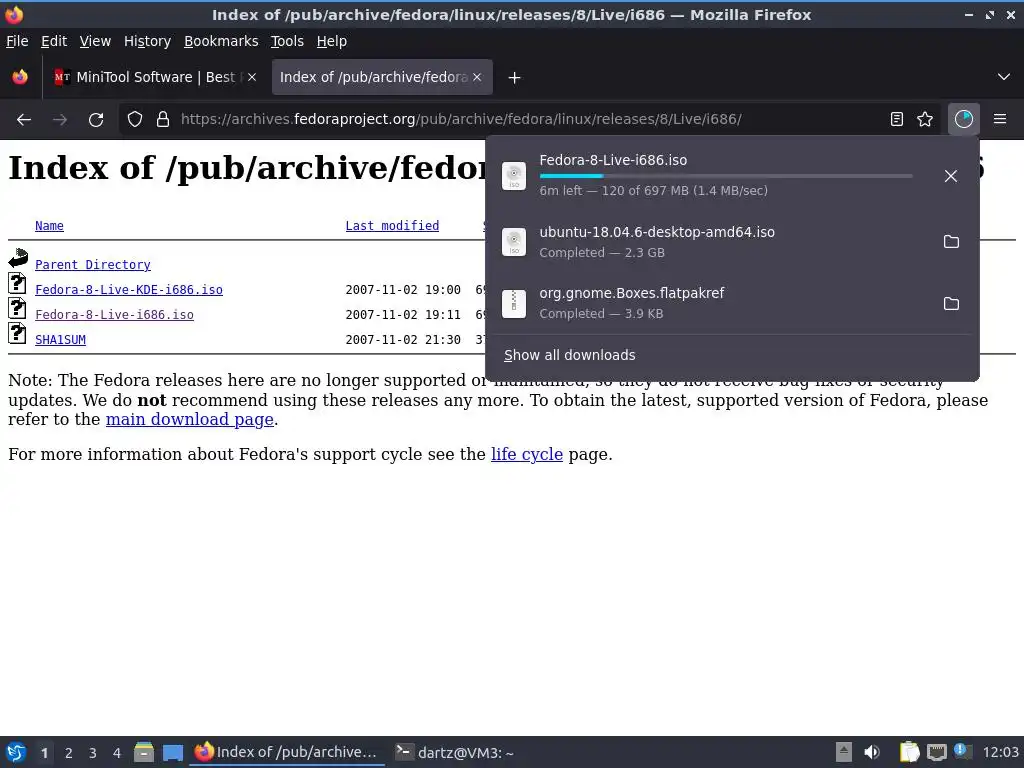Click Fedora-8-Live-KDE-i686.iso link
This screenshot has width=1024, height=768.
pyautogui.click(x=129, y=289)
